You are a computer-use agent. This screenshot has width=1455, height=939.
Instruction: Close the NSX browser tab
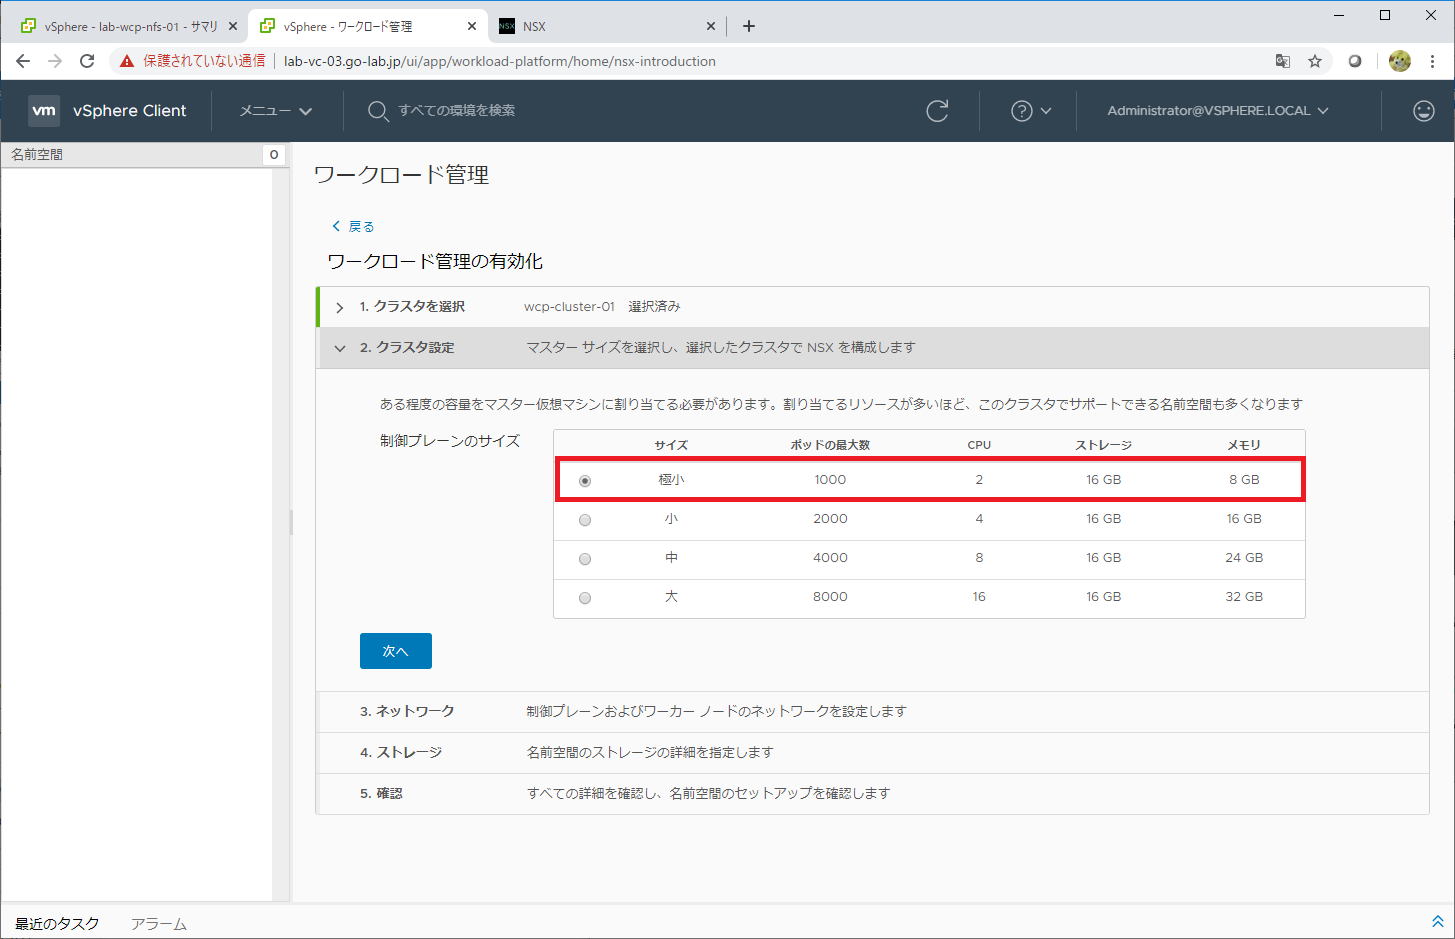point(711,26)
